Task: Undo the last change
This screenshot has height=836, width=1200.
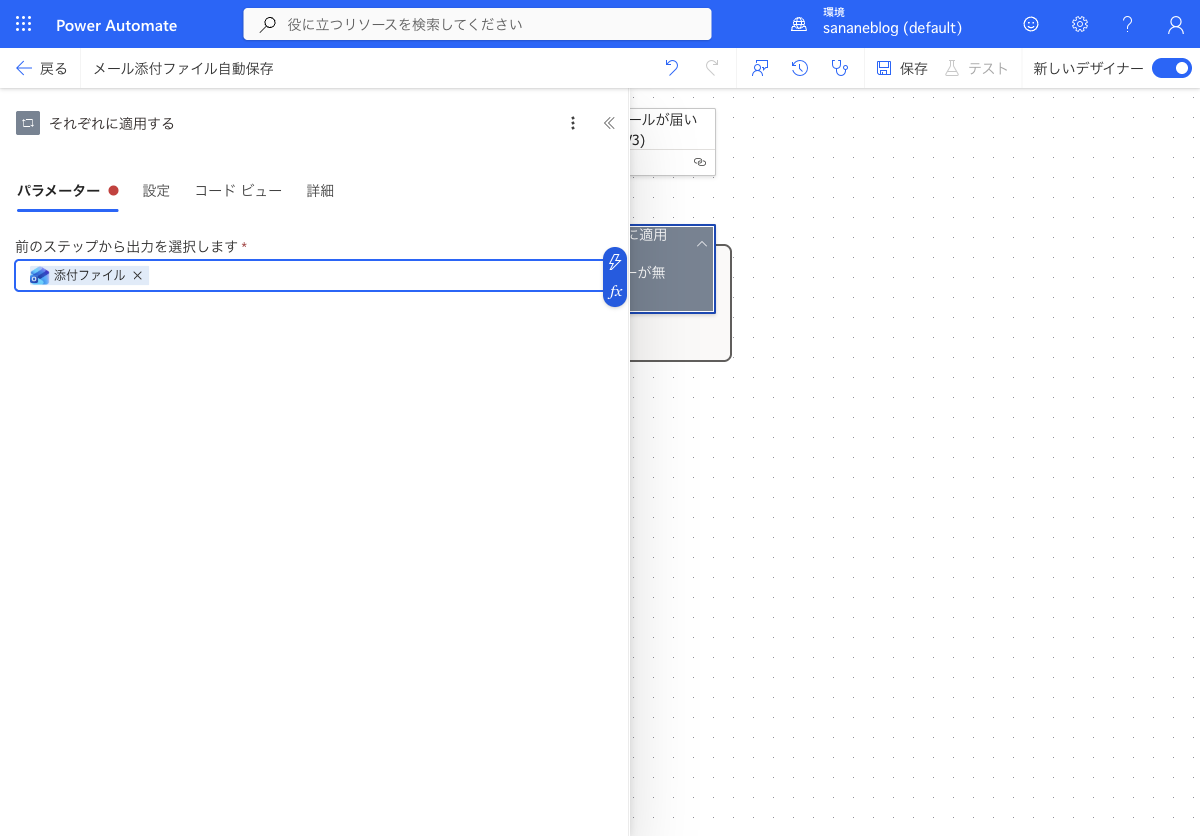Action: click(x=671, y=68)
